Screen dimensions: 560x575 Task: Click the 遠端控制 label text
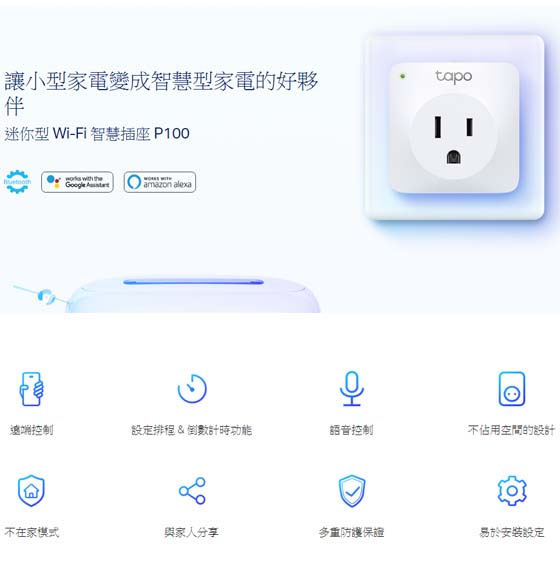[32, 430]
